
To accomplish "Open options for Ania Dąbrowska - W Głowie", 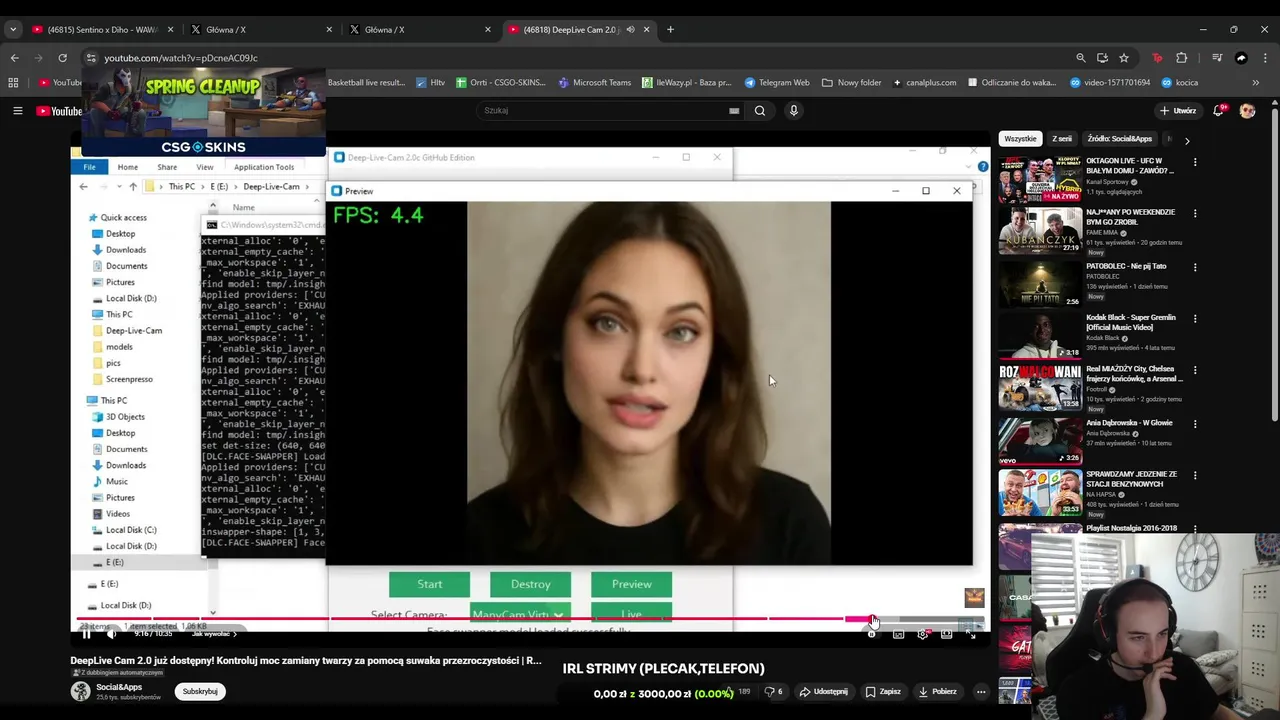I will click(x=1195, y=424).
